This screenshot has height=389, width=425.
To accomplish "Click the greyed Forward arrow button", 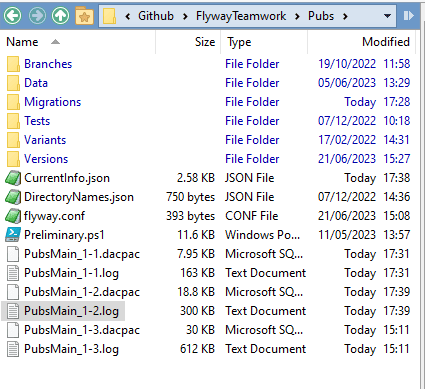I will coord(37,15).
